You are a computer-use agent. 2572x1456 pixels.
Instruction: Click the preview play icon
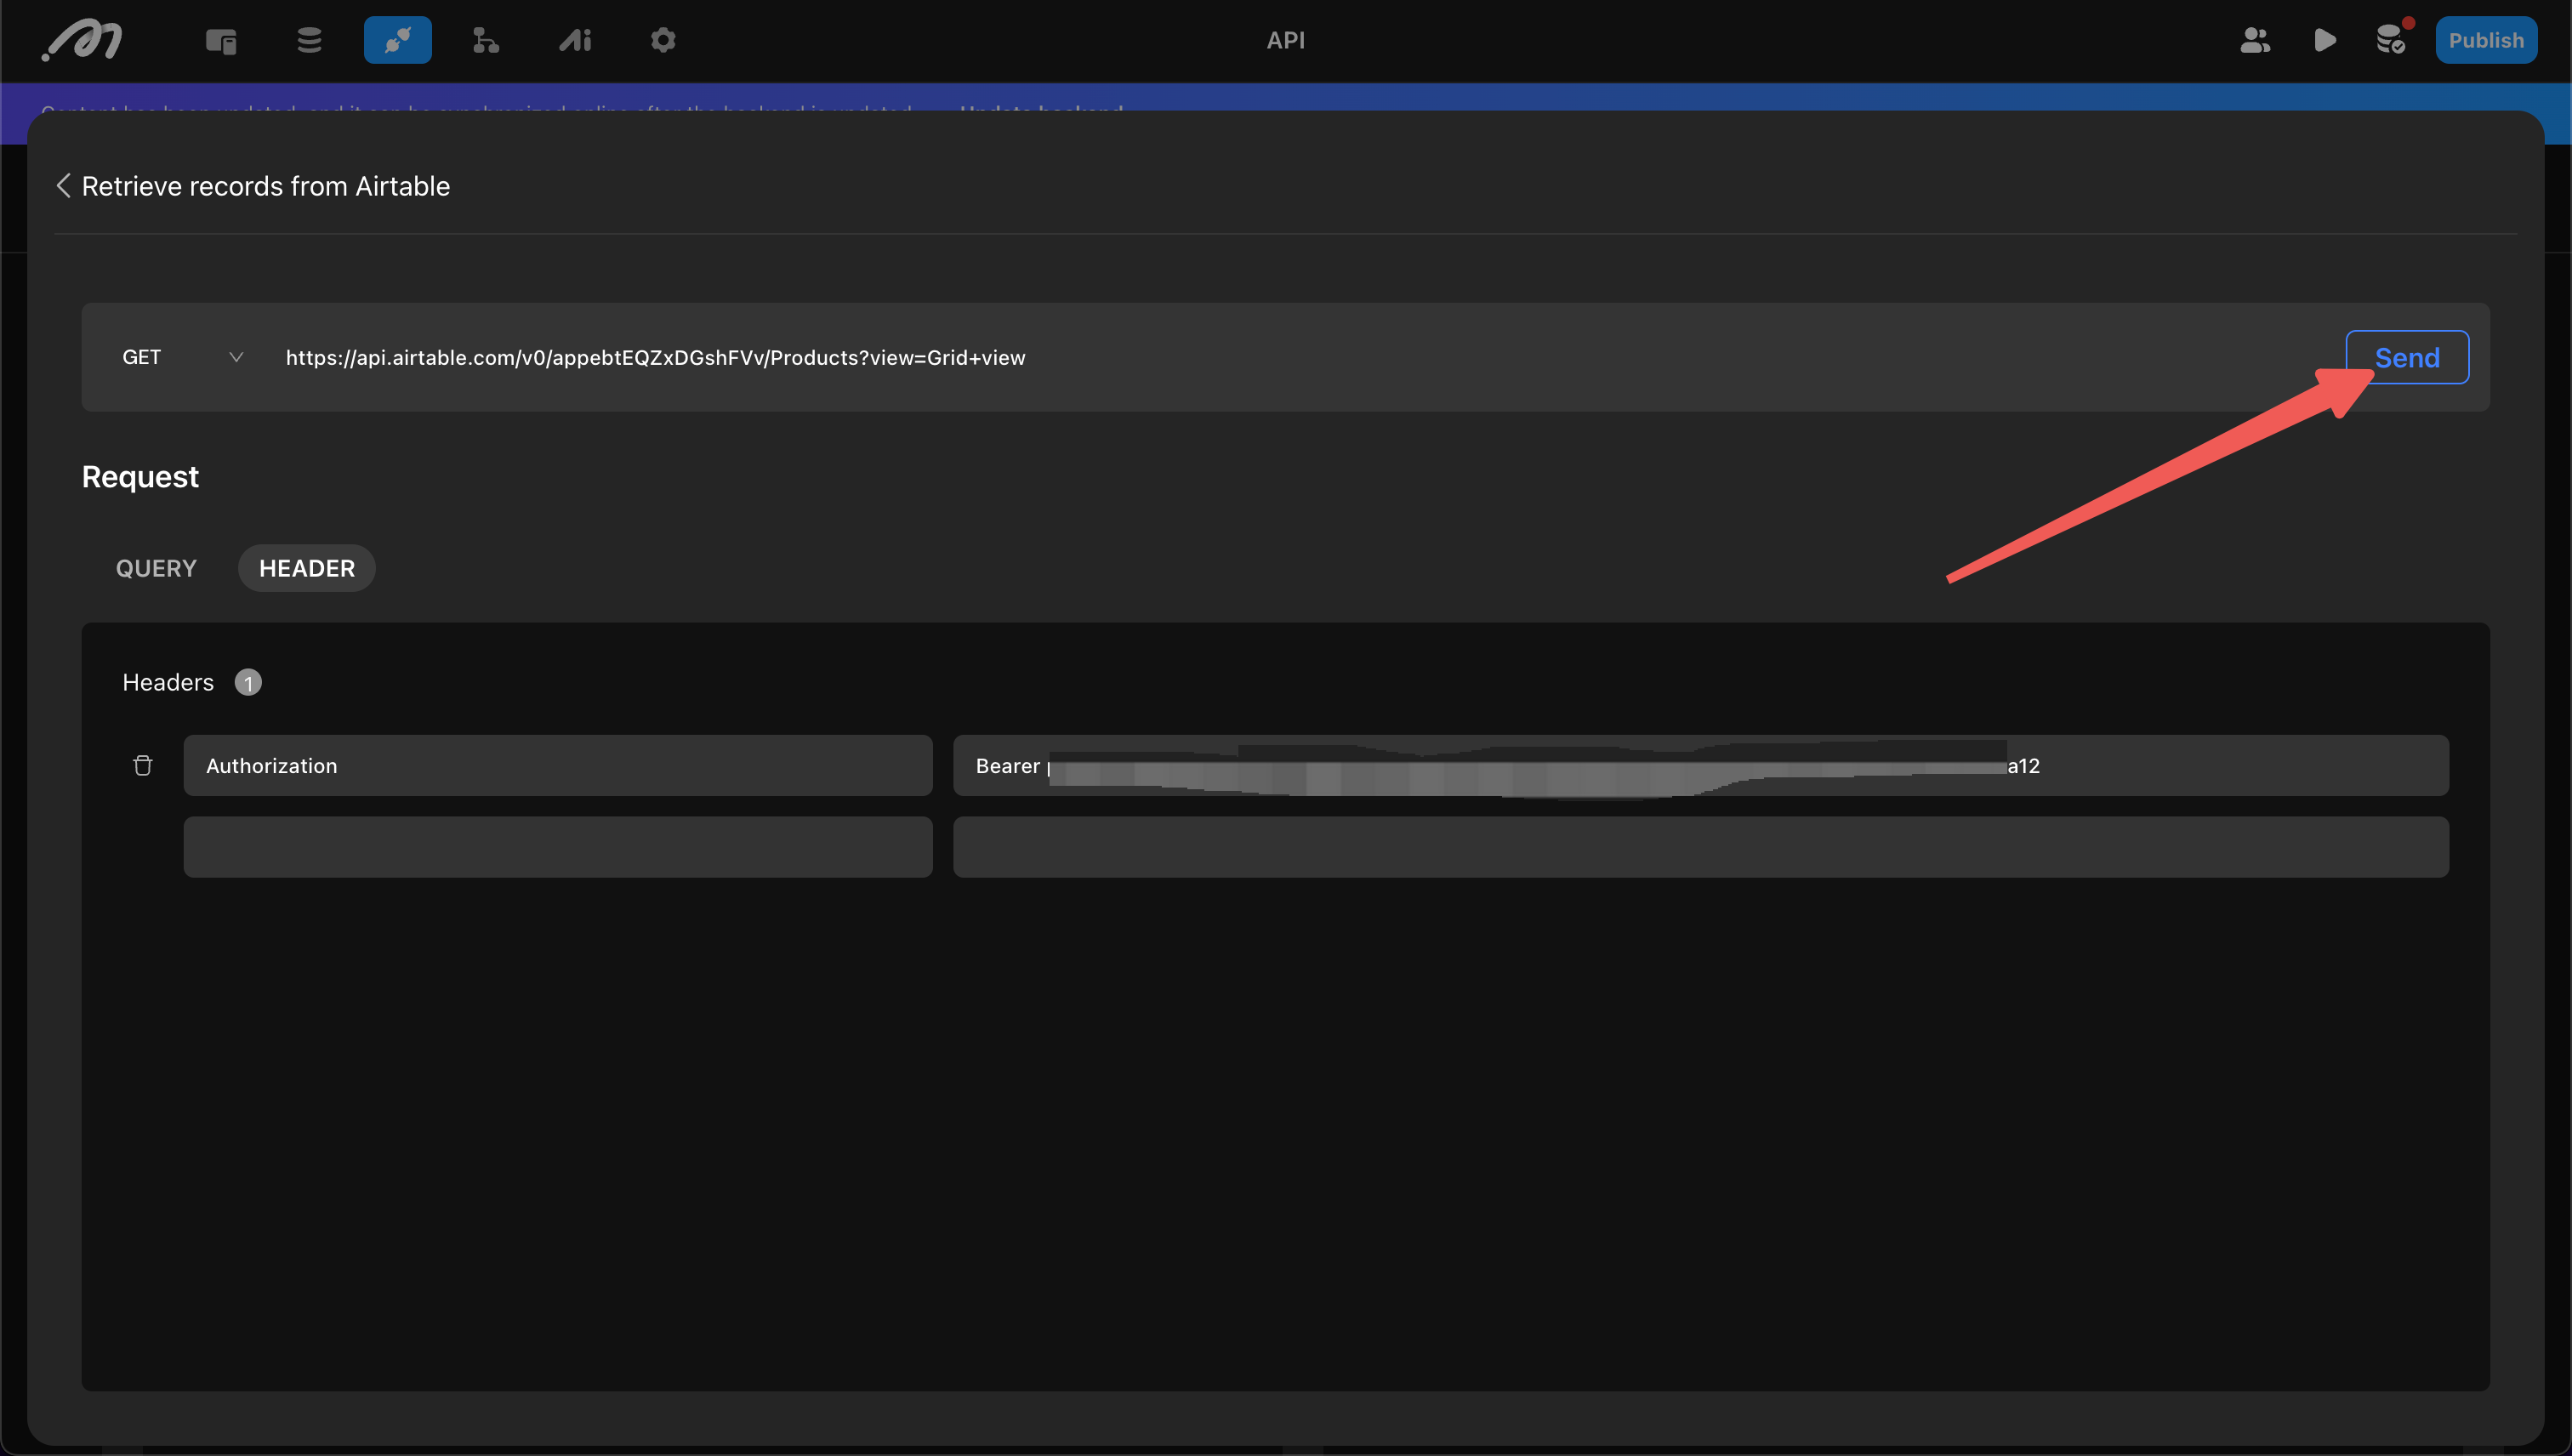2325,40
